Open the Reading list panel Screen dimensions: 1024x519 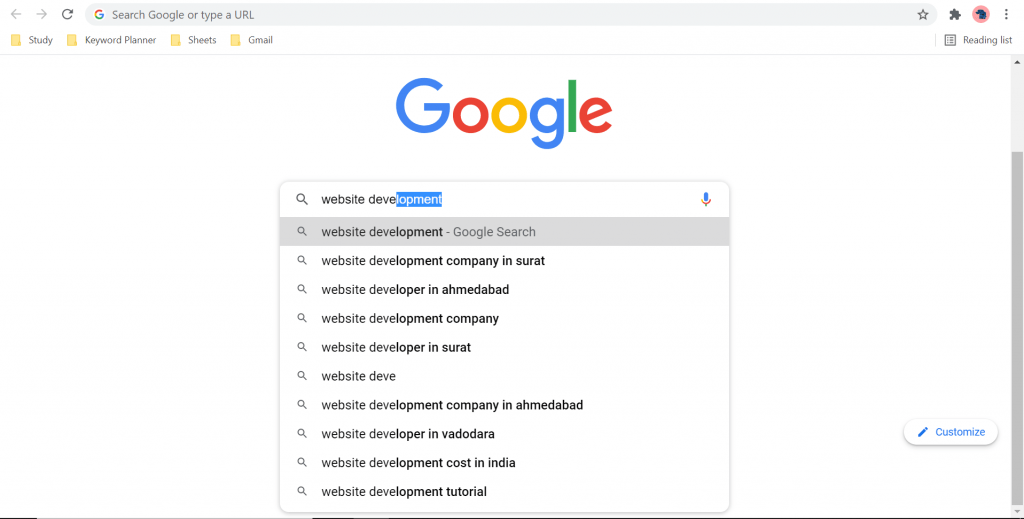[978, 40]
